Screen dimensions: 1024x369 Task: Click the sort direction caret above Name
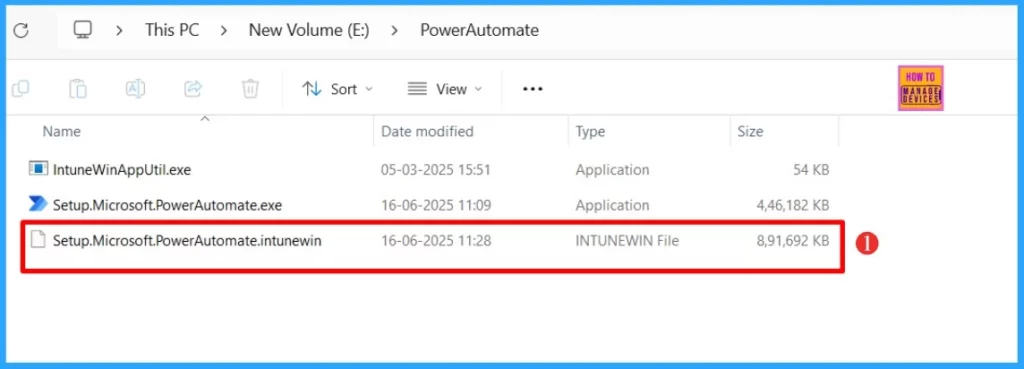tap(204, 119)
